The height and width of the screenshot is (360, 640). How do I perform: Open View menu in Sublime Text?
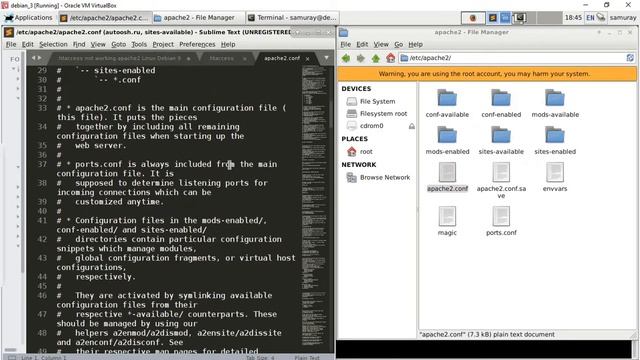point(98,44)
